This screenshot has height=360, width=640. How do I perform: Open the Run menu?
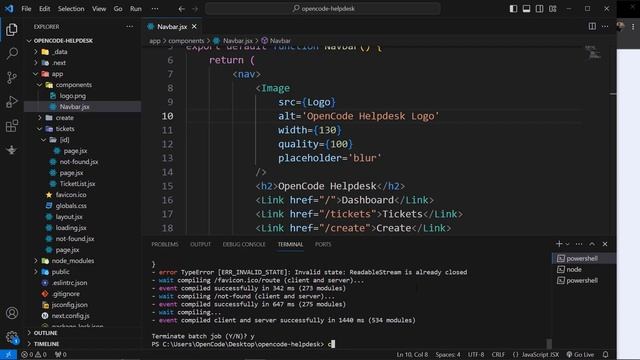tap(136, 9)
